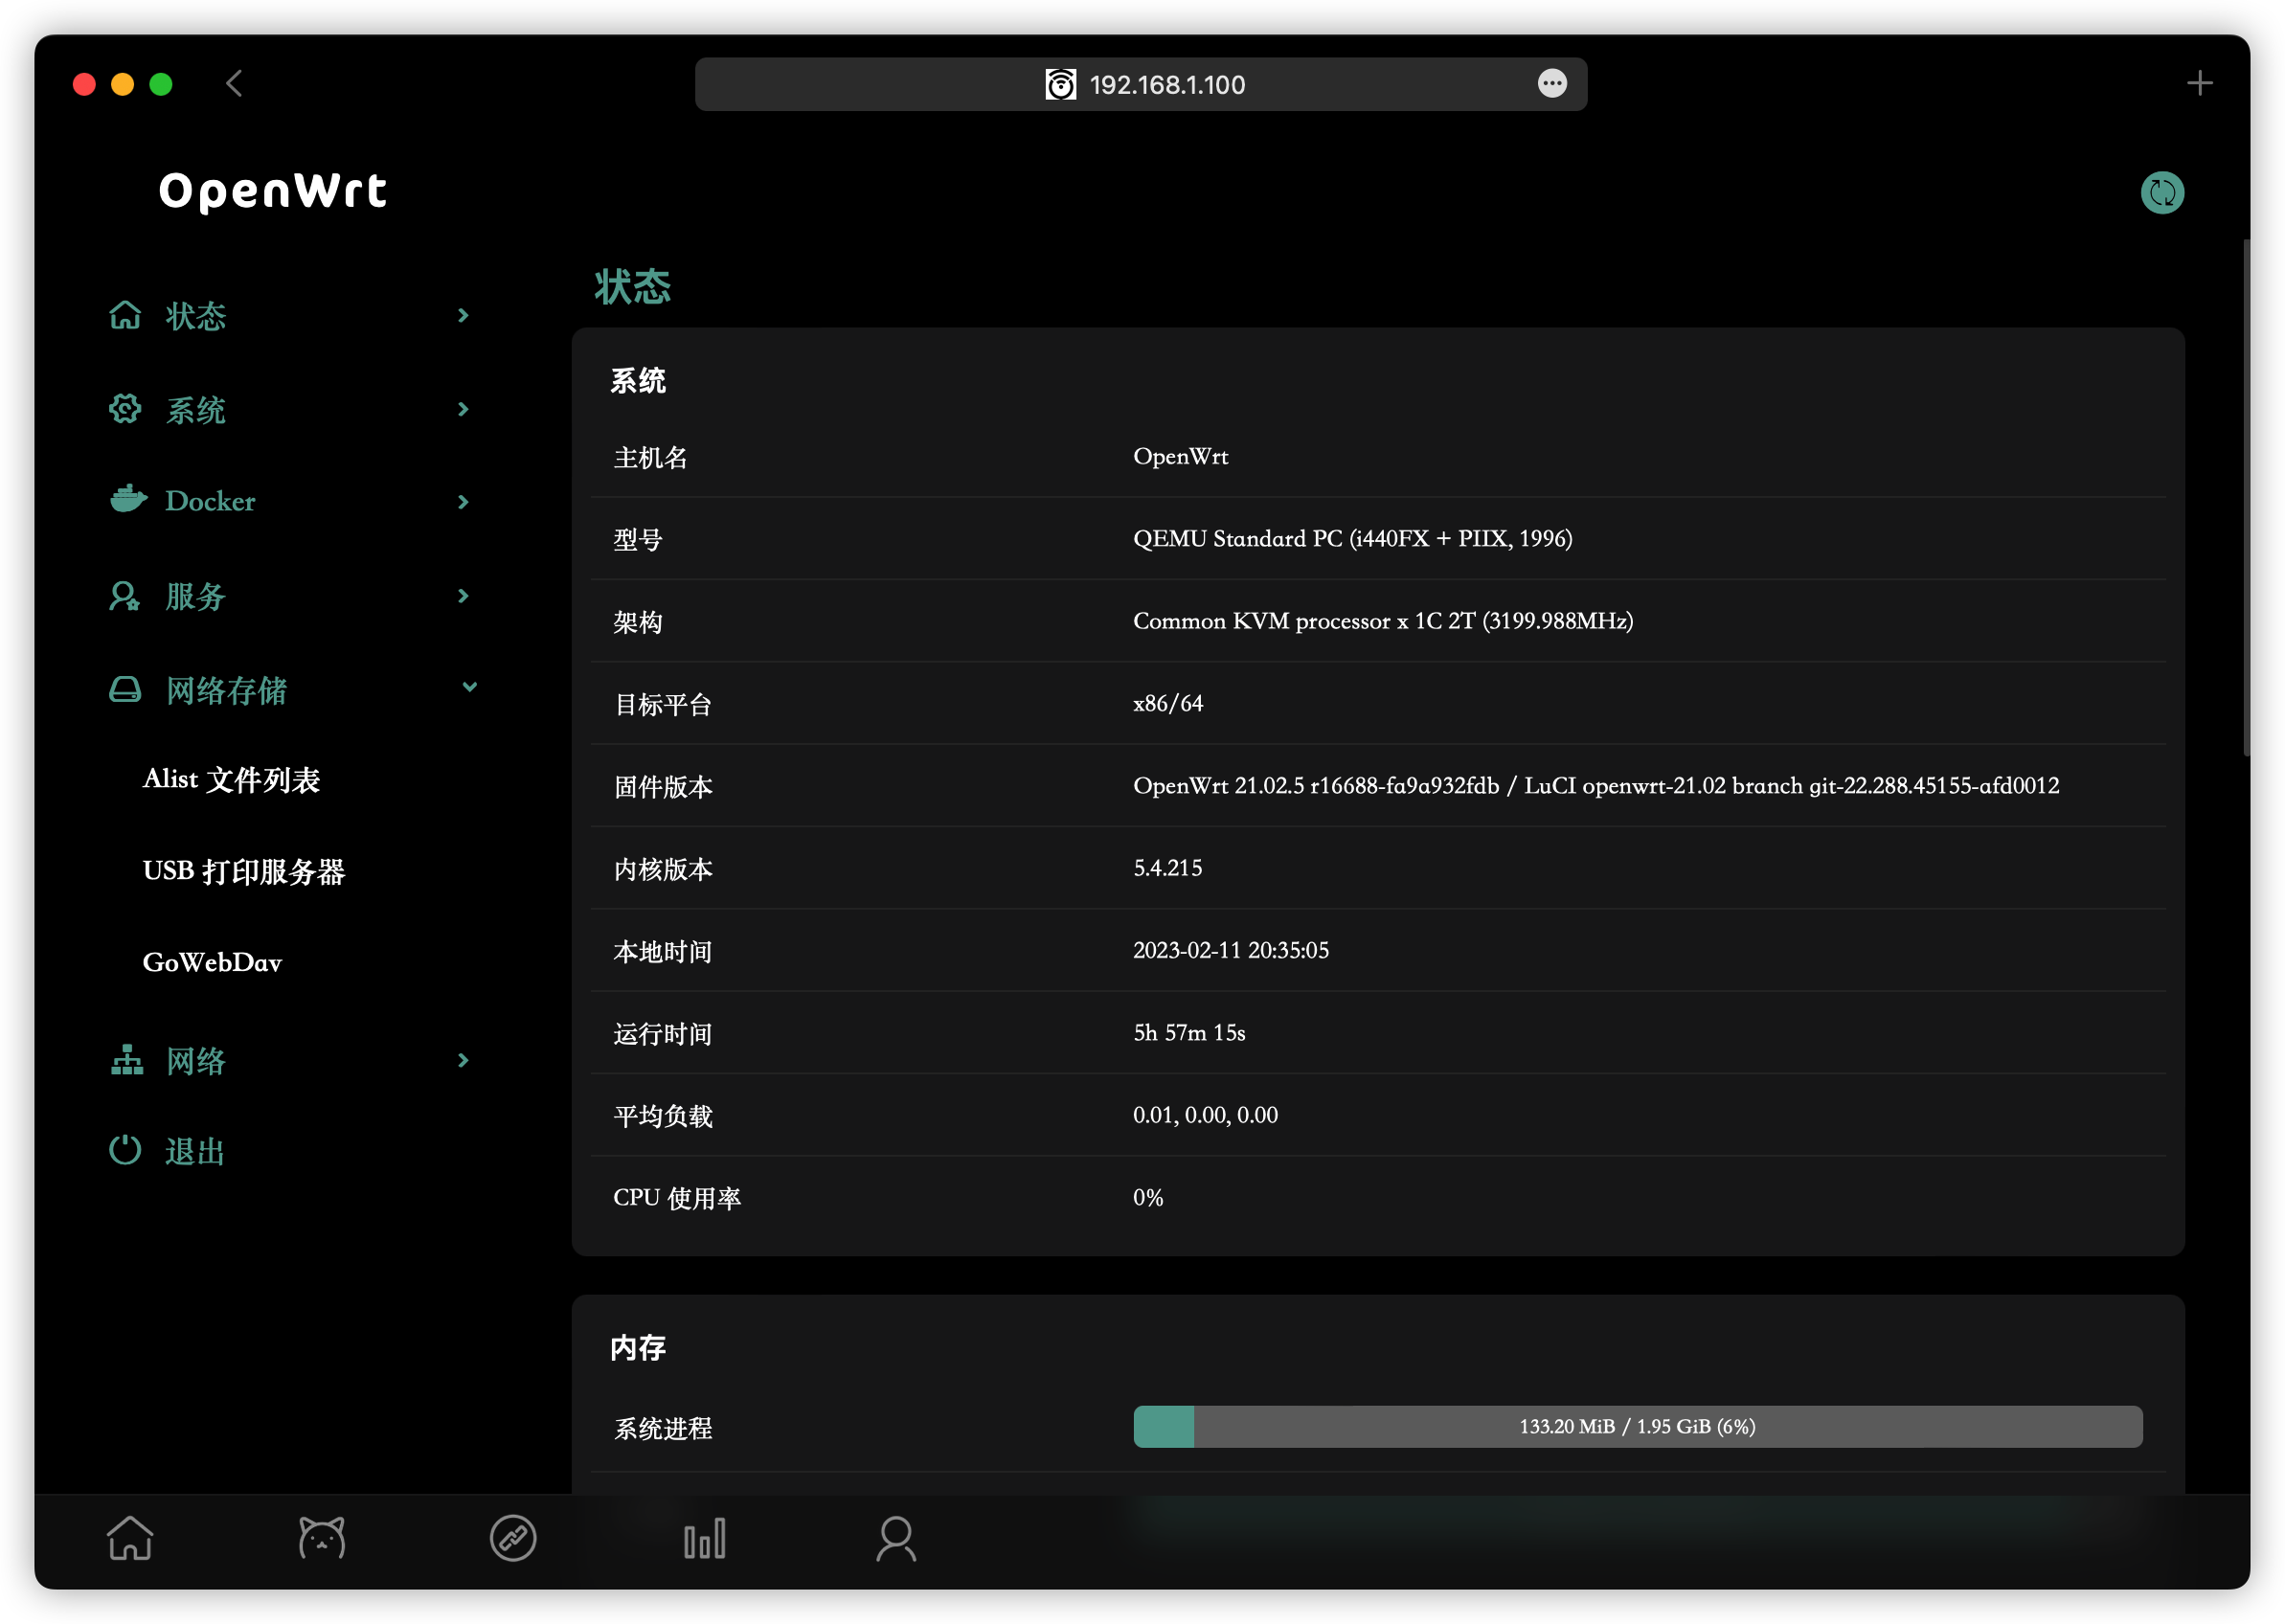Viewport: 2285px width, 1624px height.
Task: Click the user profile icon in bottom bar
Action: click(x=895, y=1538)
